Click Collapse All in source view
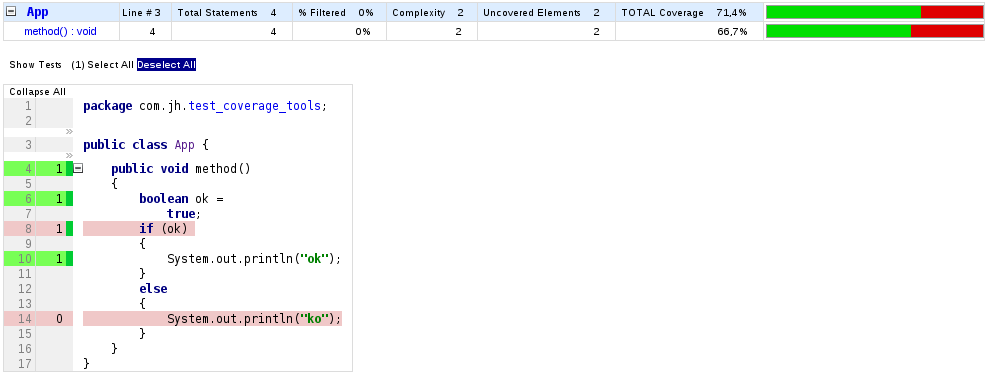Viewport: 989px width, 377px height. (x=37, y=92)
